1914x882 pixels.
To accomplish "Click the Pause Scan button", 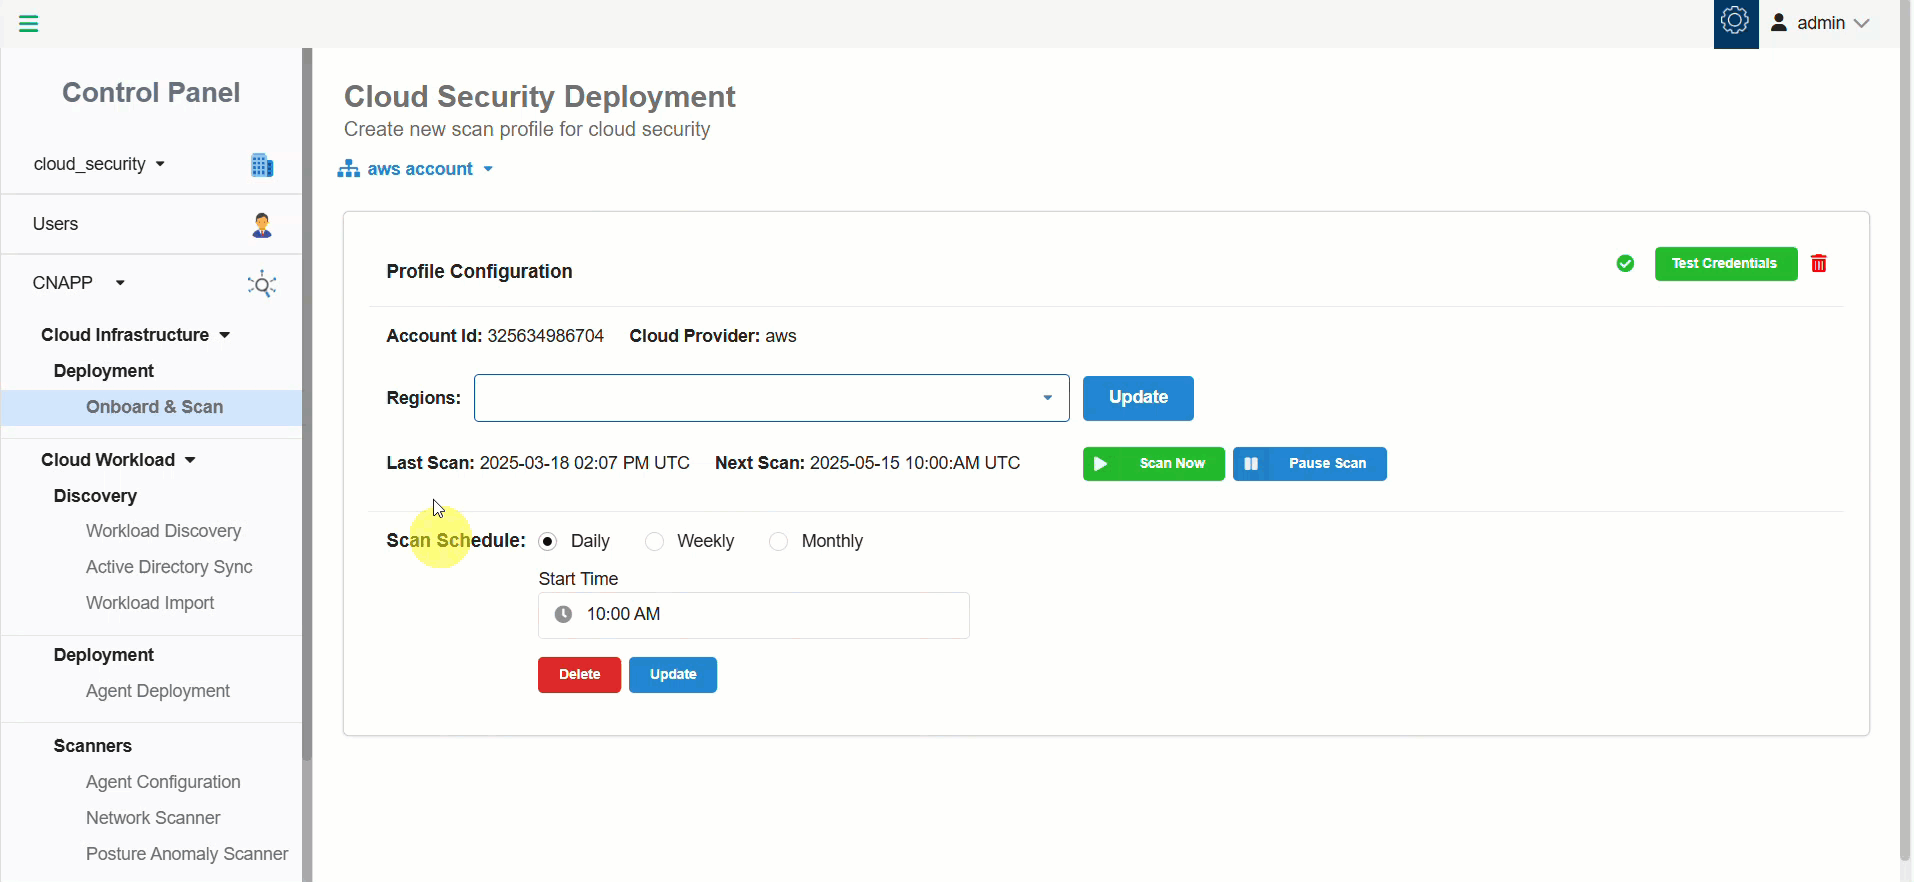I will coord(1310,464).
